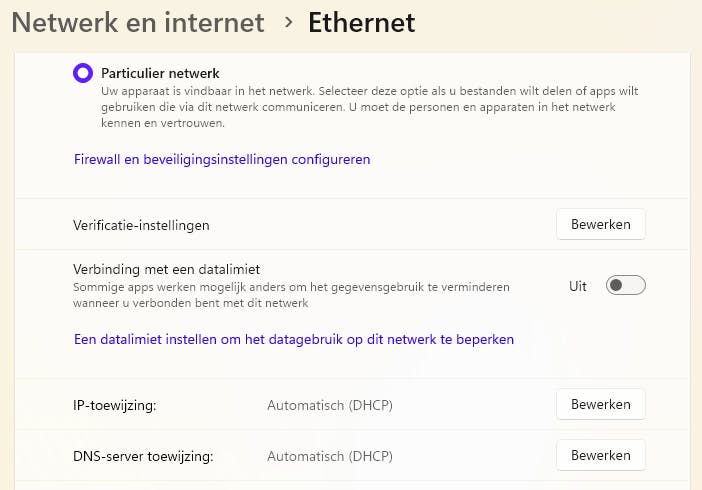Click Automatisch (DHCP) value for IP-toewijzing
The width and height of the screenshot is (702, 490).
pyautogui.click(x=329, y=405)
